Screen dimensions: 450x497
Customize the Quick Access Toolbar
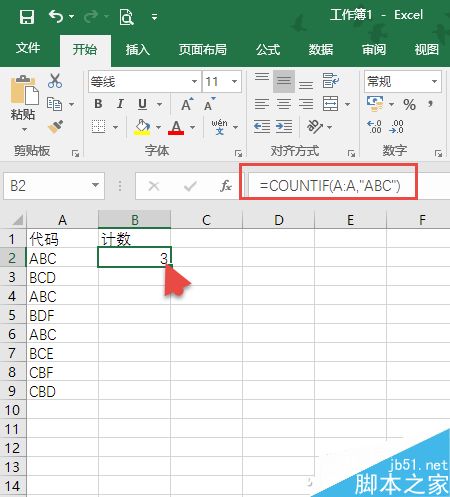click(154, 17)
